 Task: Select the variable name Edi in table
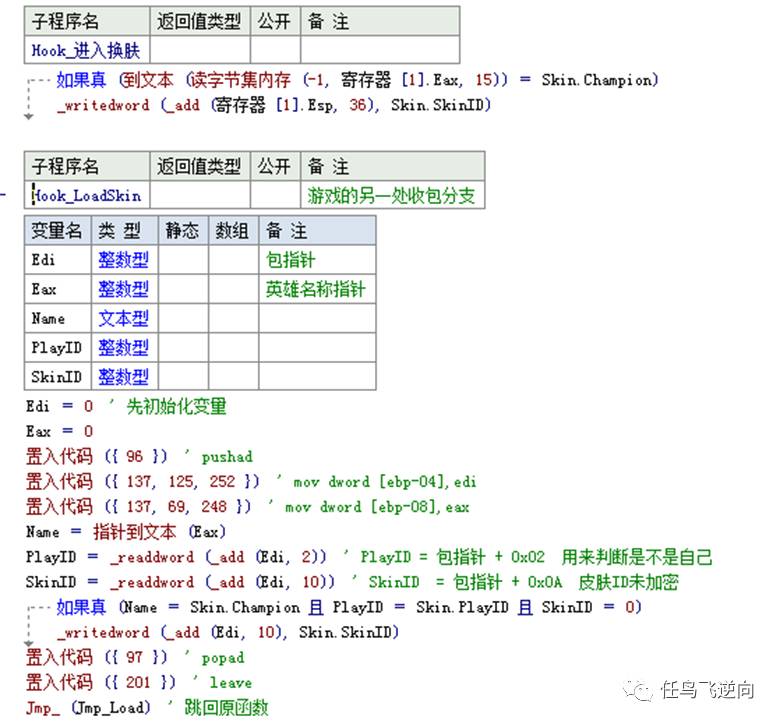[x=43, y=259]
